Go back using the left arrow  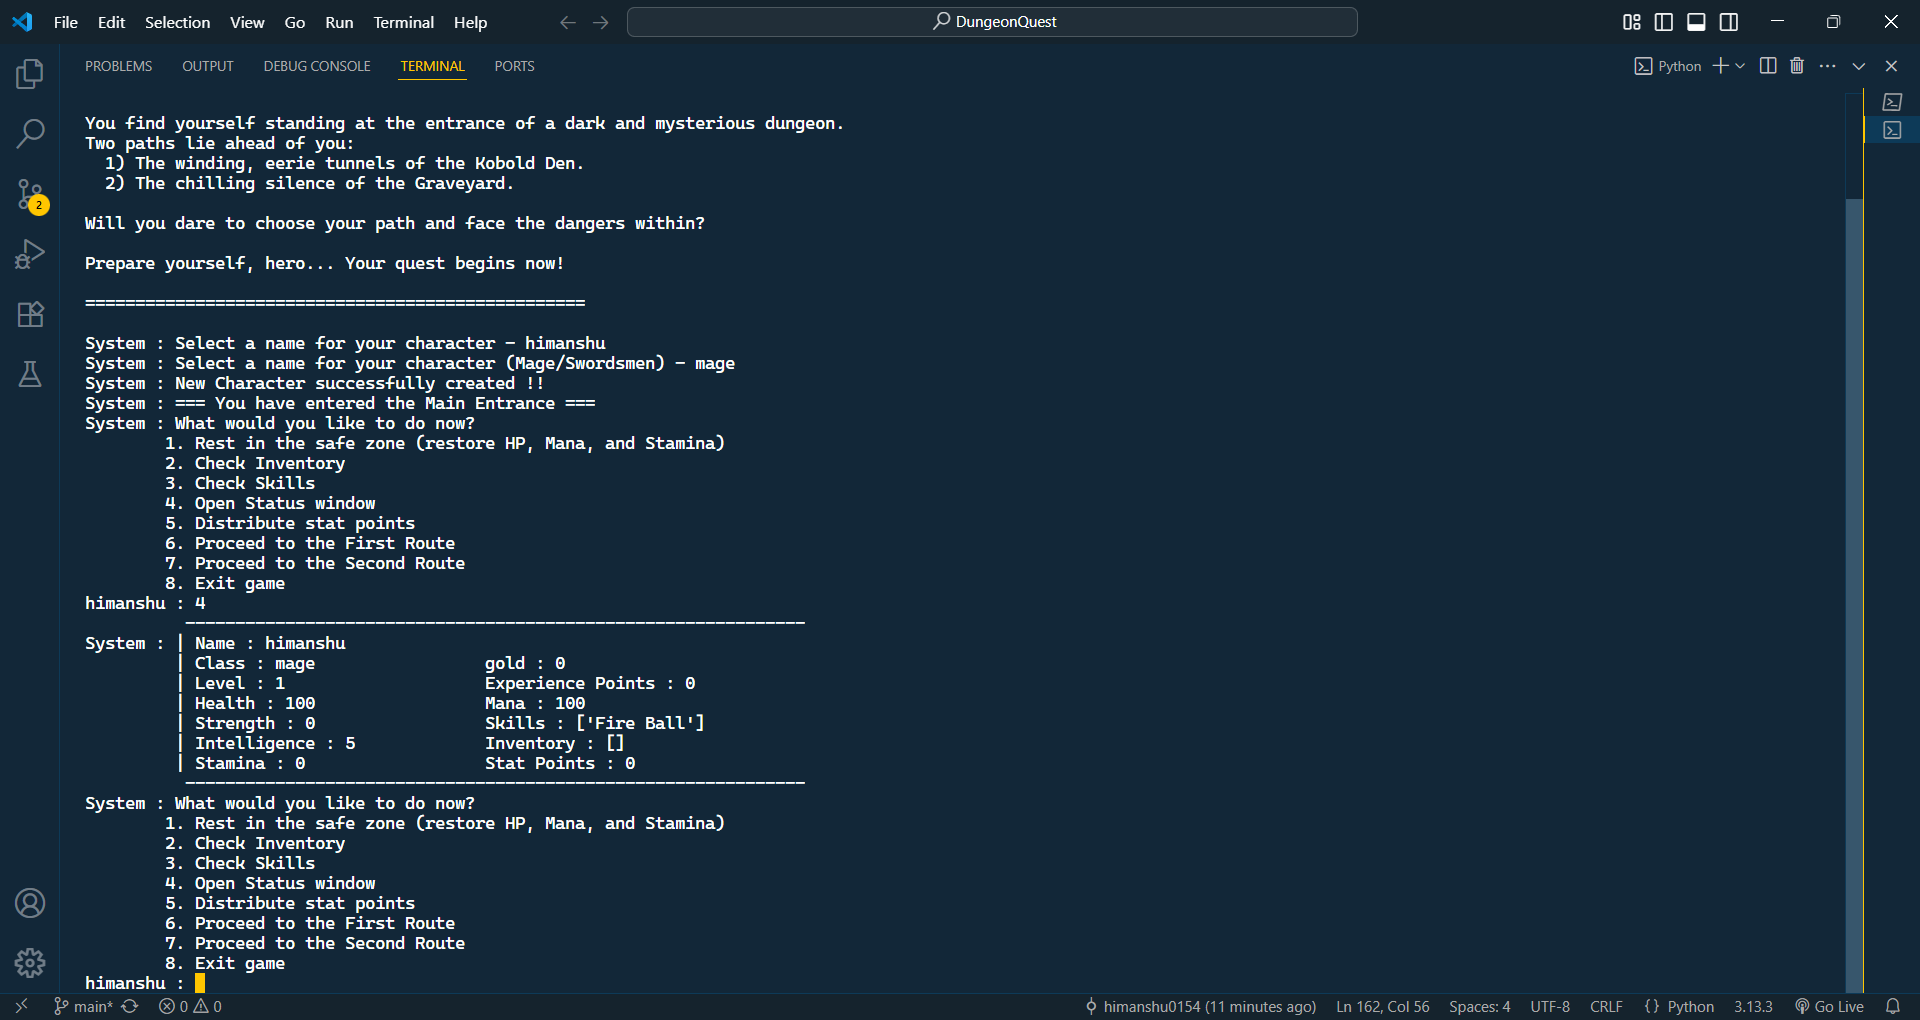[x=568, y=22]
